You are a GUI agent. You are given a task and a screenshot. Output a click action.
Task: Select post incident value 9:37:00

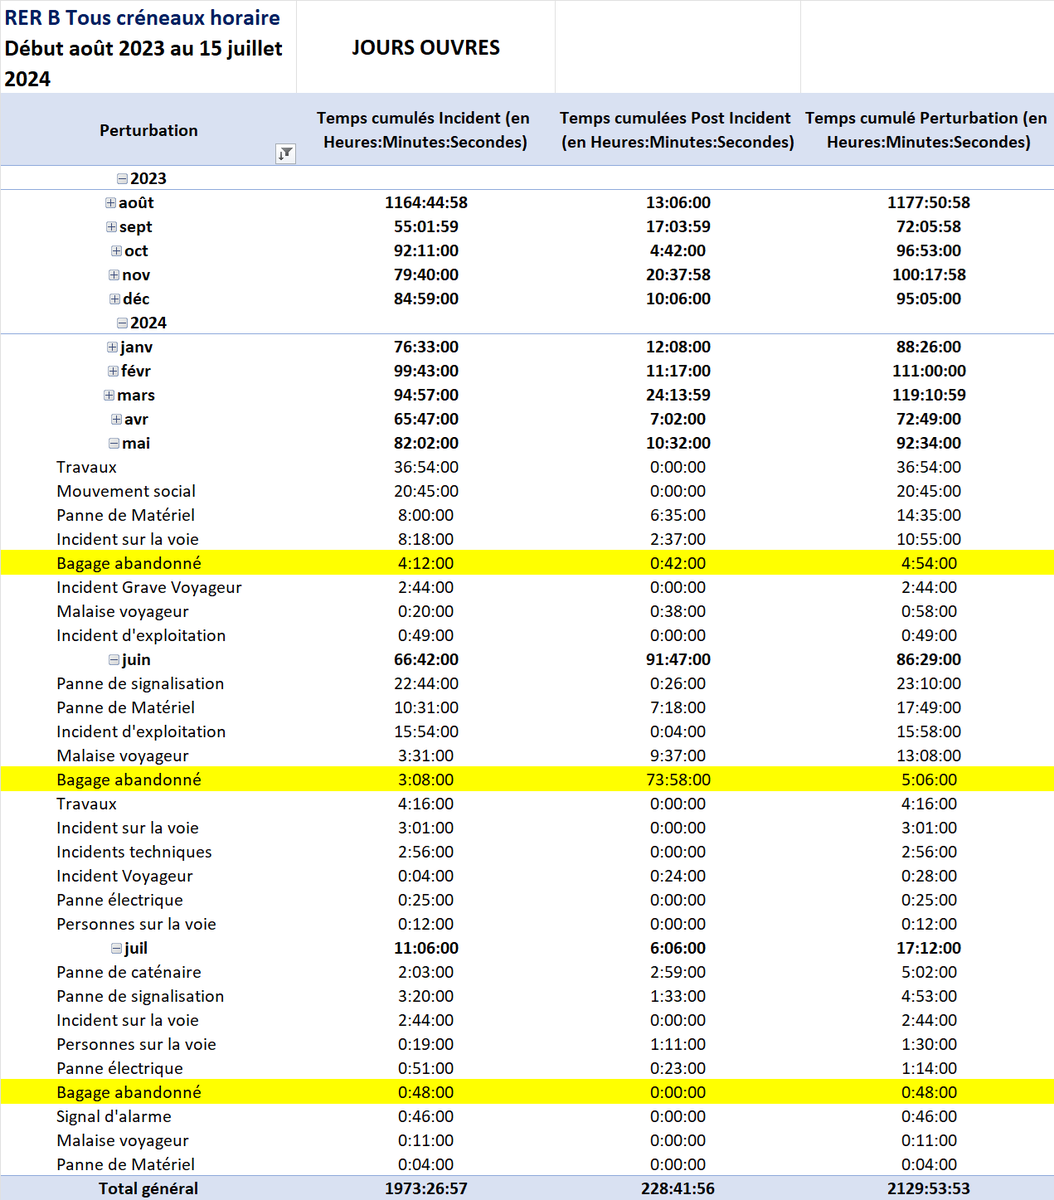(x=678, y=756)
